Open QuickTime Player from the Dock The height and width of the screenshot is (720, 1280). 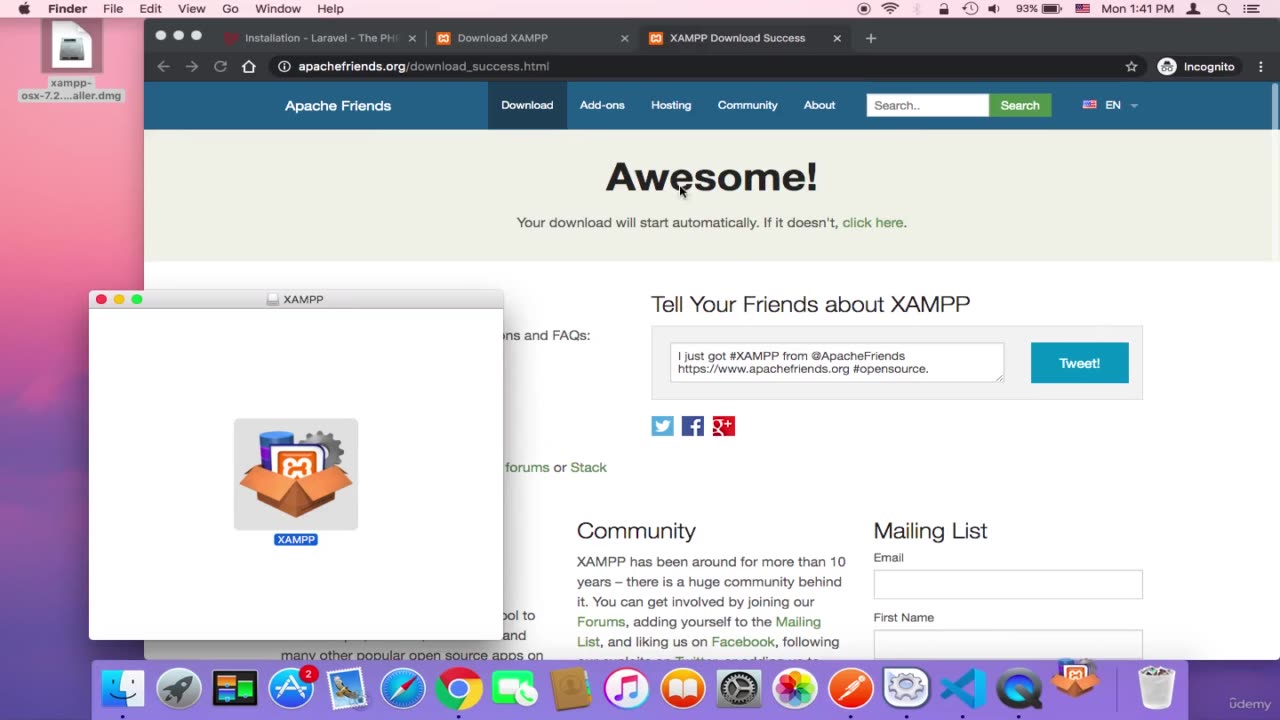click(1019, 688)
